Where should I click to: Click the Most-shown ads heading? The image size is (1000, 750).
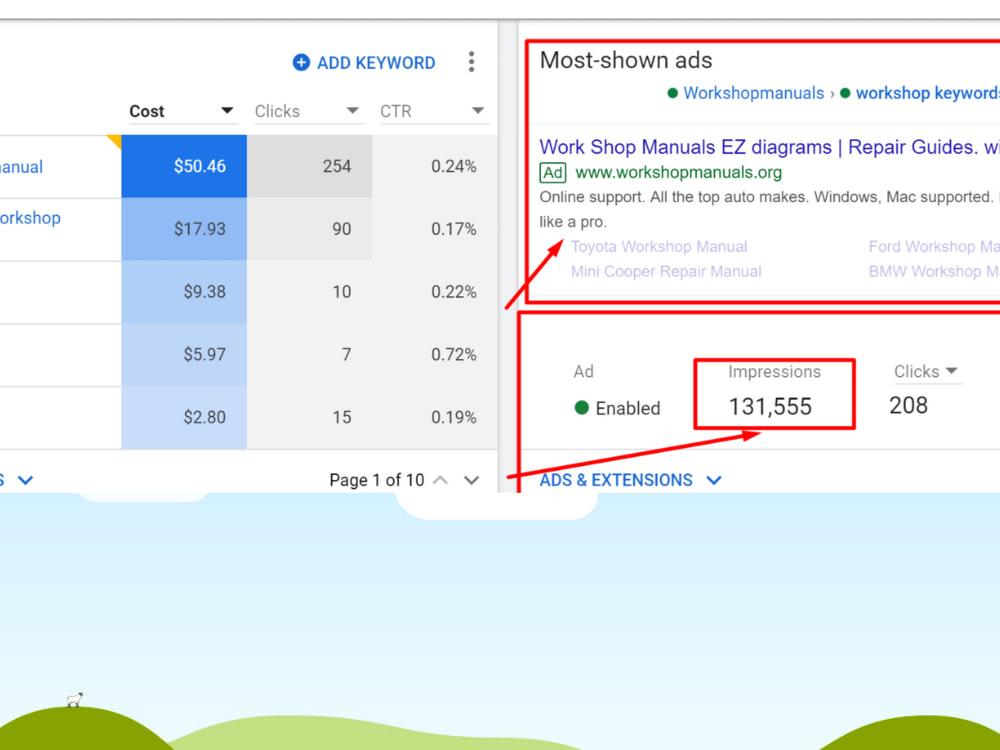coord(626,60)
